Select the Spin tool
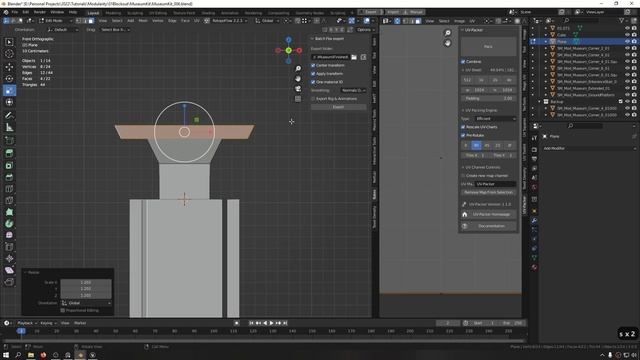The height and width of the screenshot is (360, 640). click(9, 224)
